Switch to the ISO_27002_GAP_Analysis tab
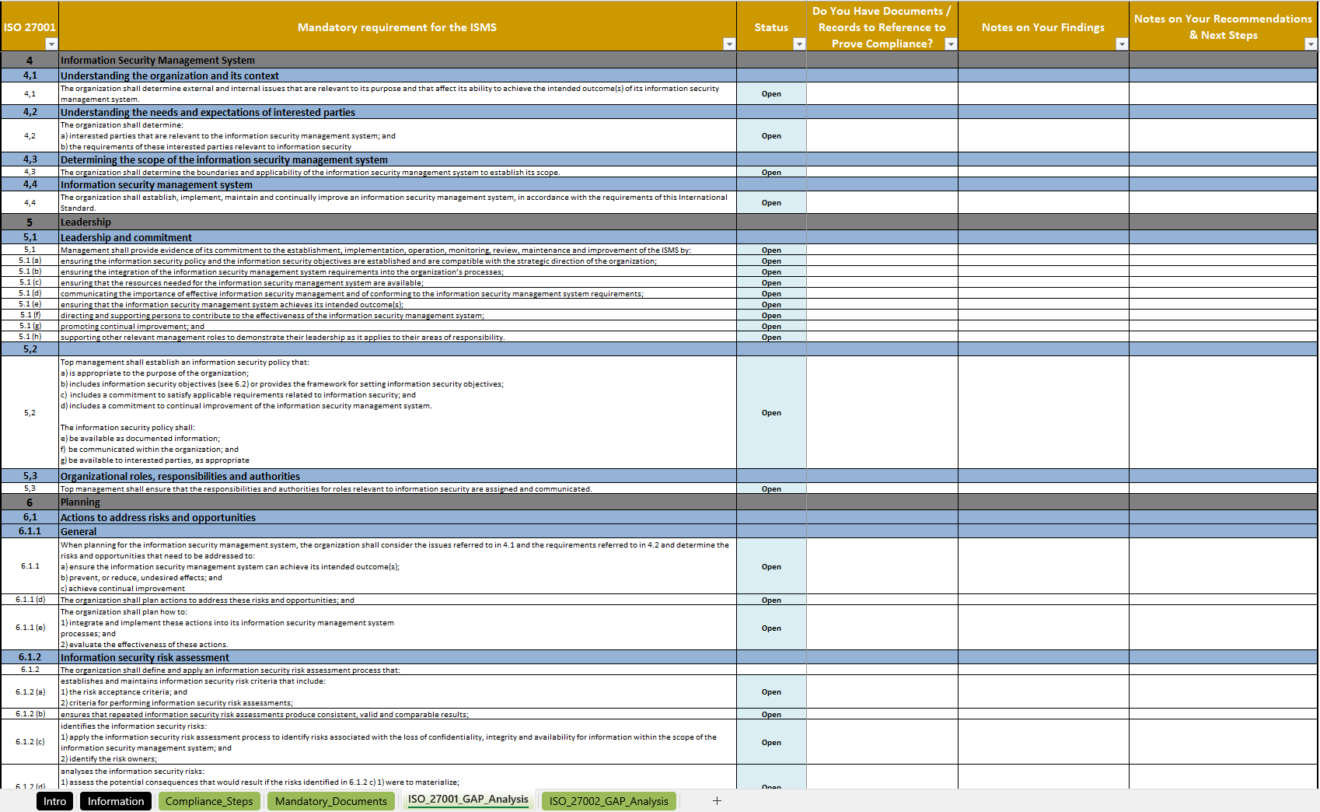 point(608,801)
